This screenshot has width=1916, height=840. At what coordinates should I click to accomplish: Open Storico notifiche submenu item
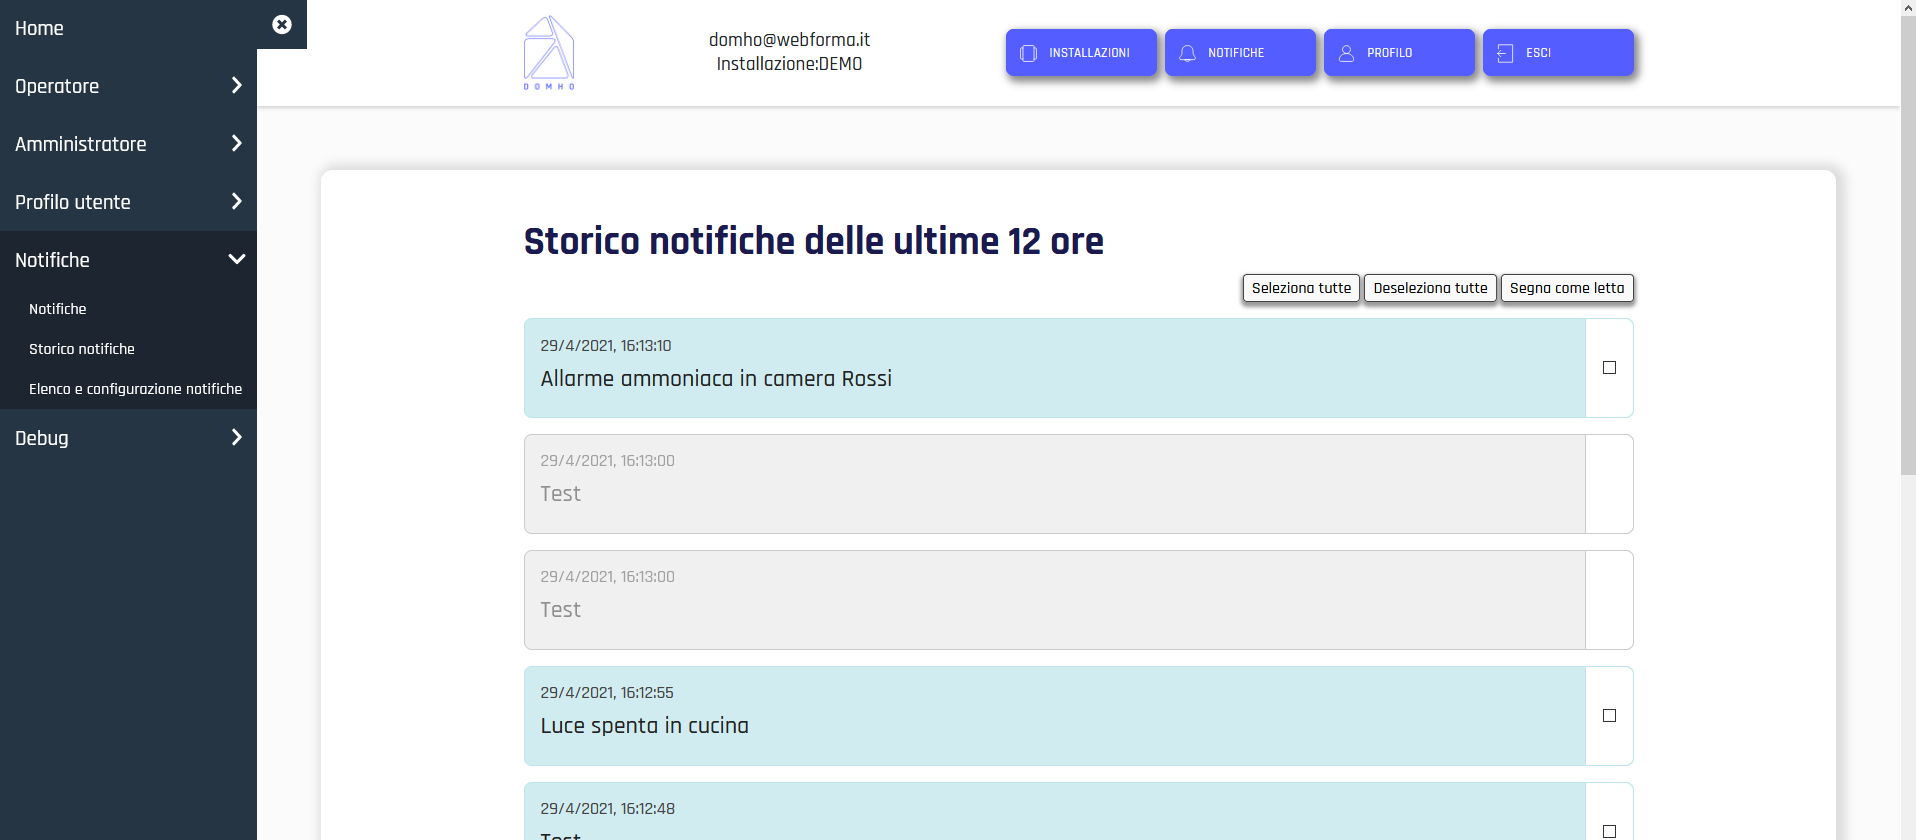(82, 349)
